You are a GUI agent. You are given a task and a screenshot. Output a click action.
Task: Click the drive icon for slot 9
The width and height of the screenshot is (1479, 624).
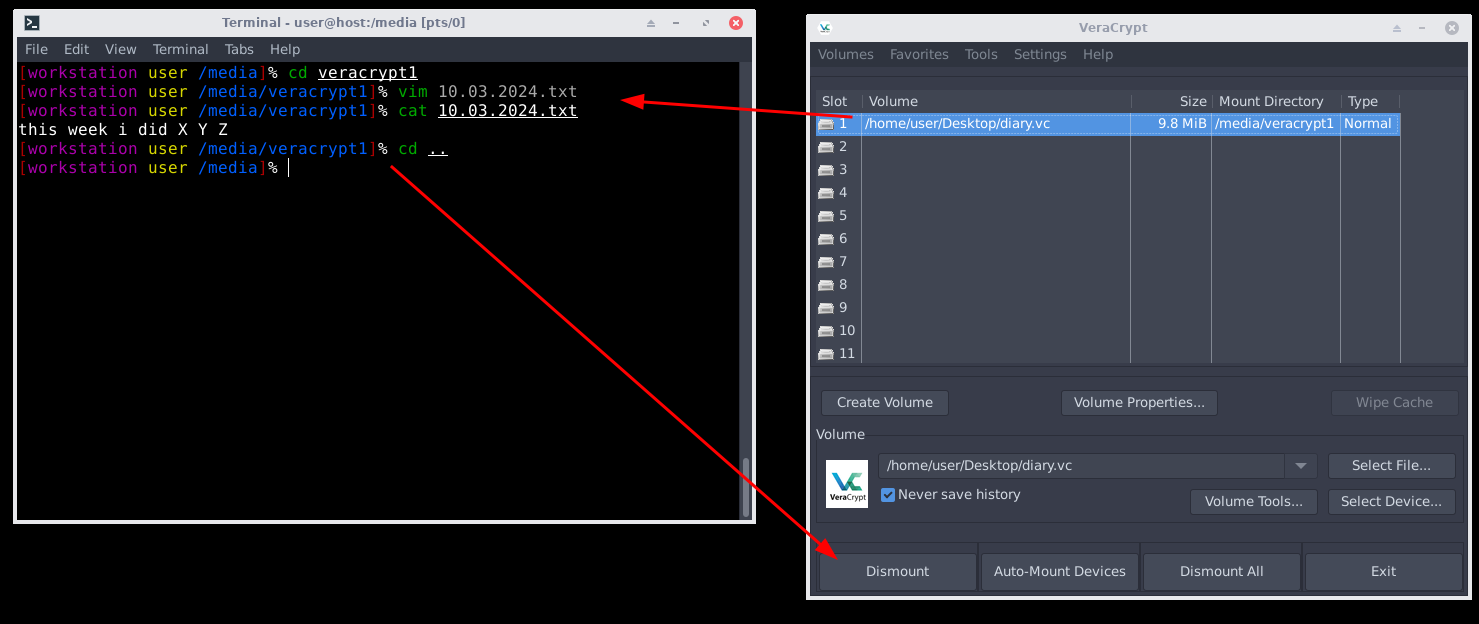(826, 308)
